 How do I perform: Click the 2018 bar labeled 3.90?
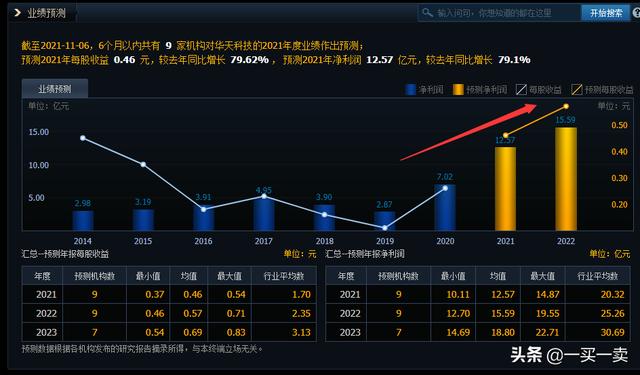click(x=324, y=217)
